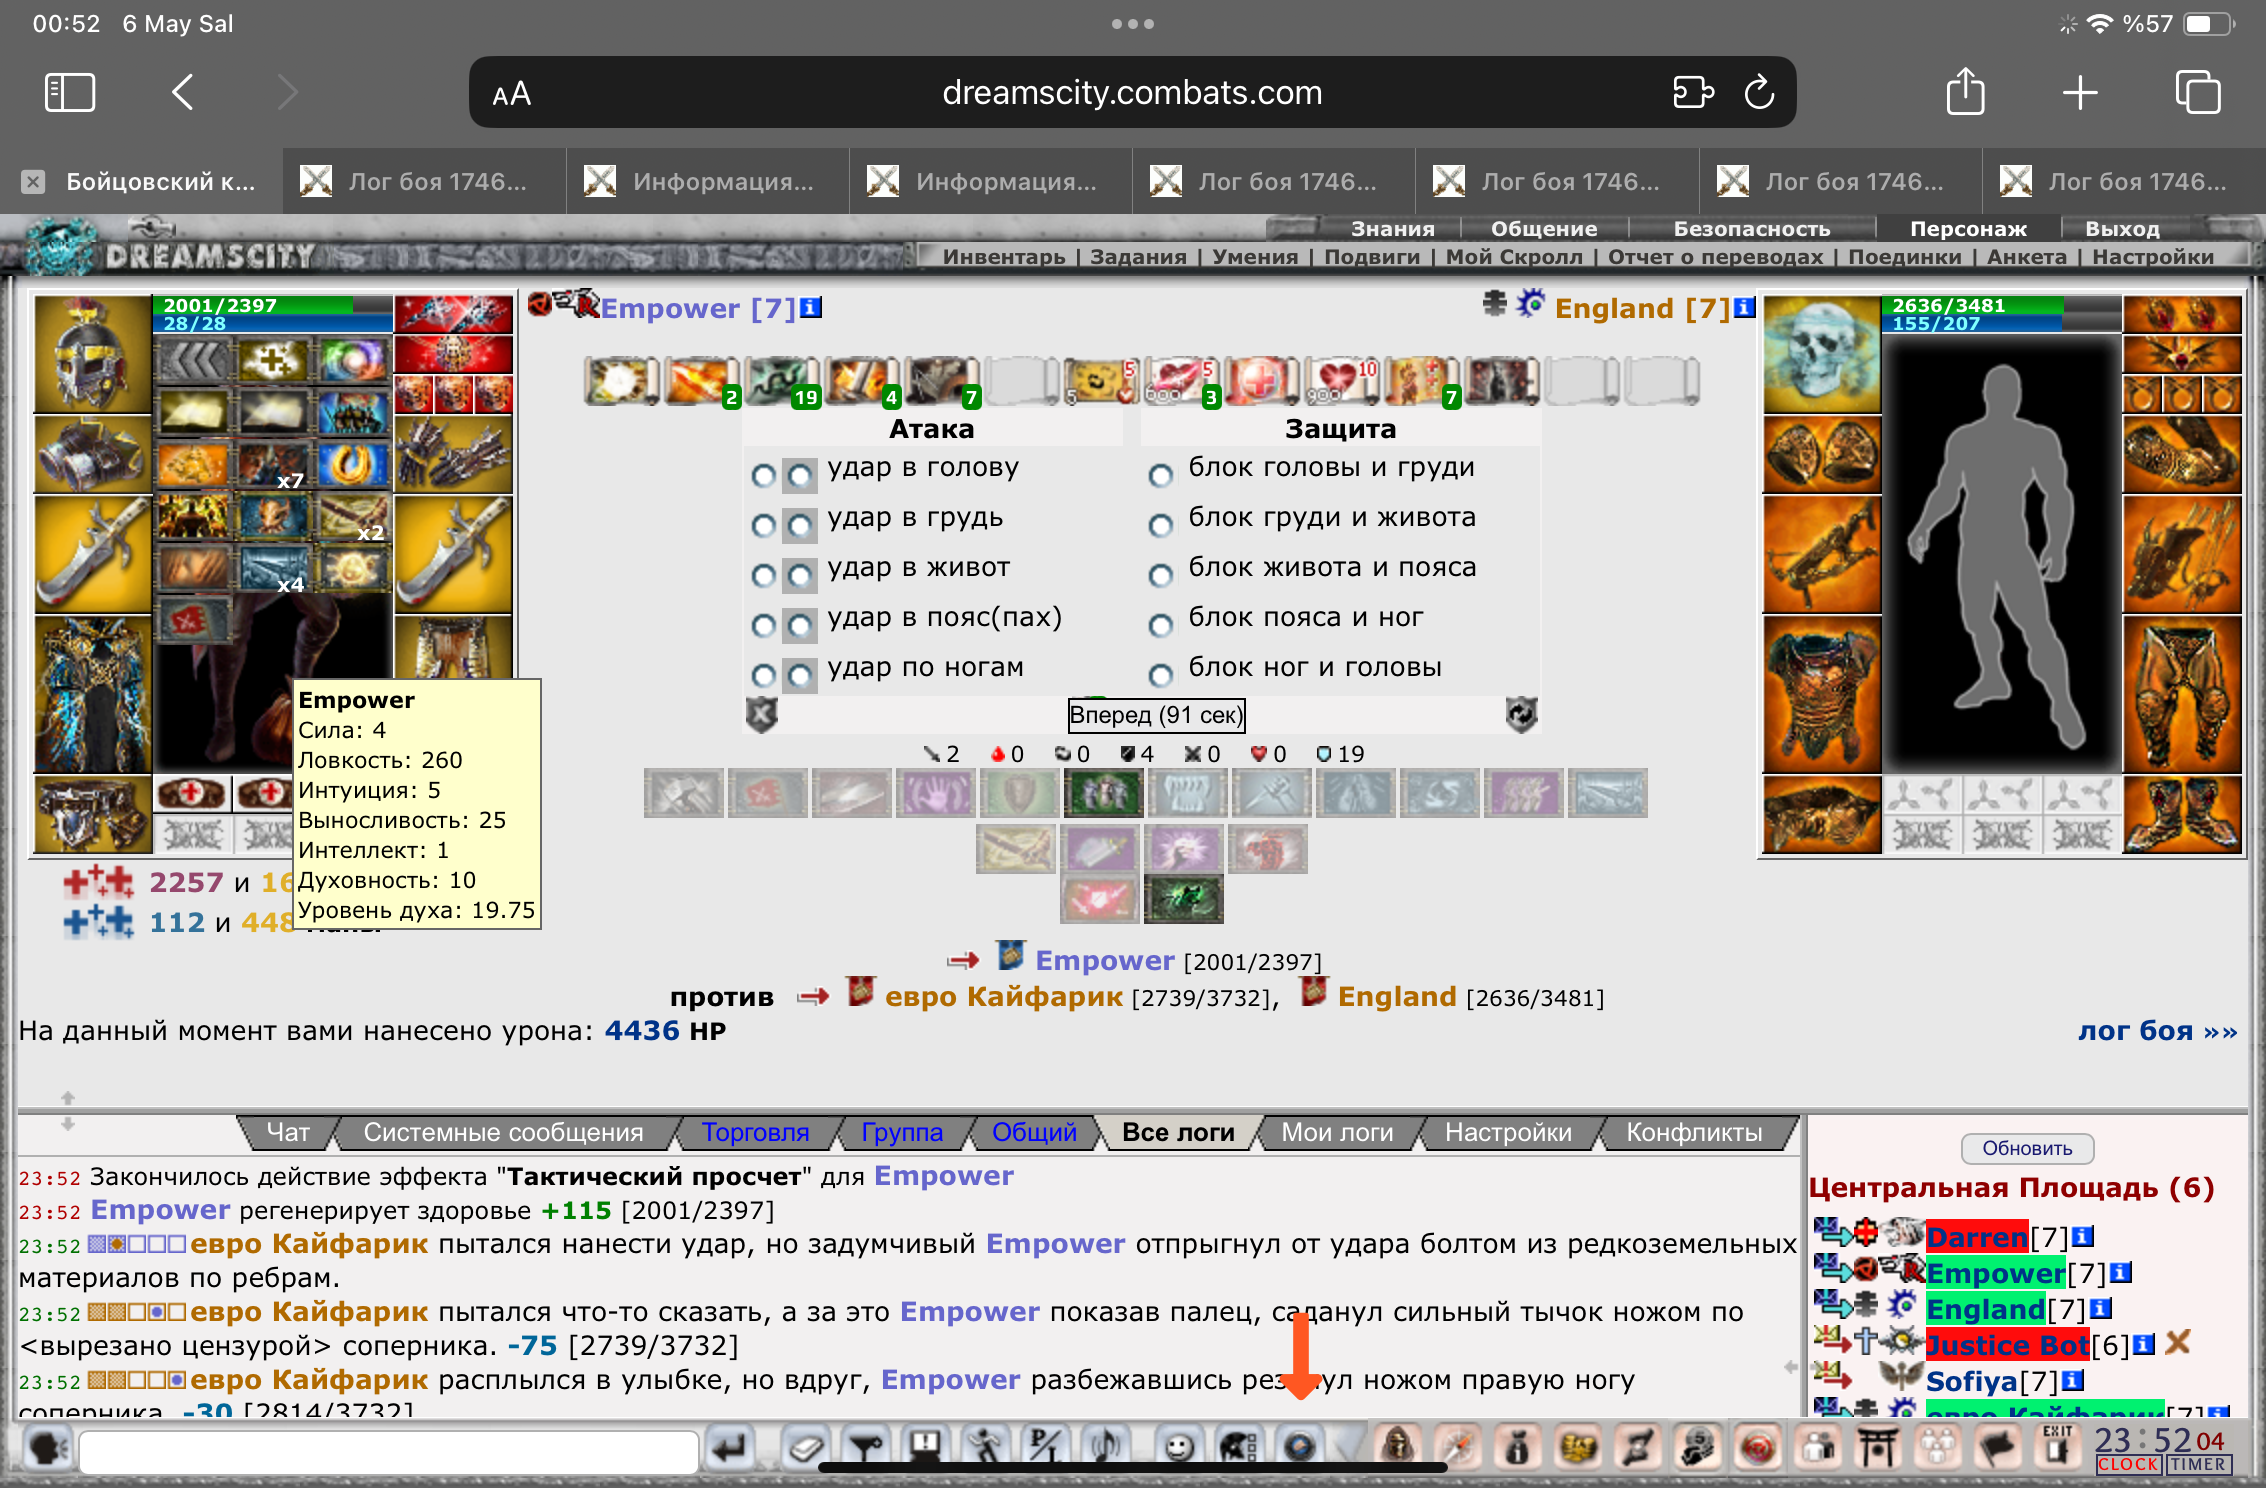
Task: Open the "Инвентарь" menu item
Action: click(x=1003, y=256)
